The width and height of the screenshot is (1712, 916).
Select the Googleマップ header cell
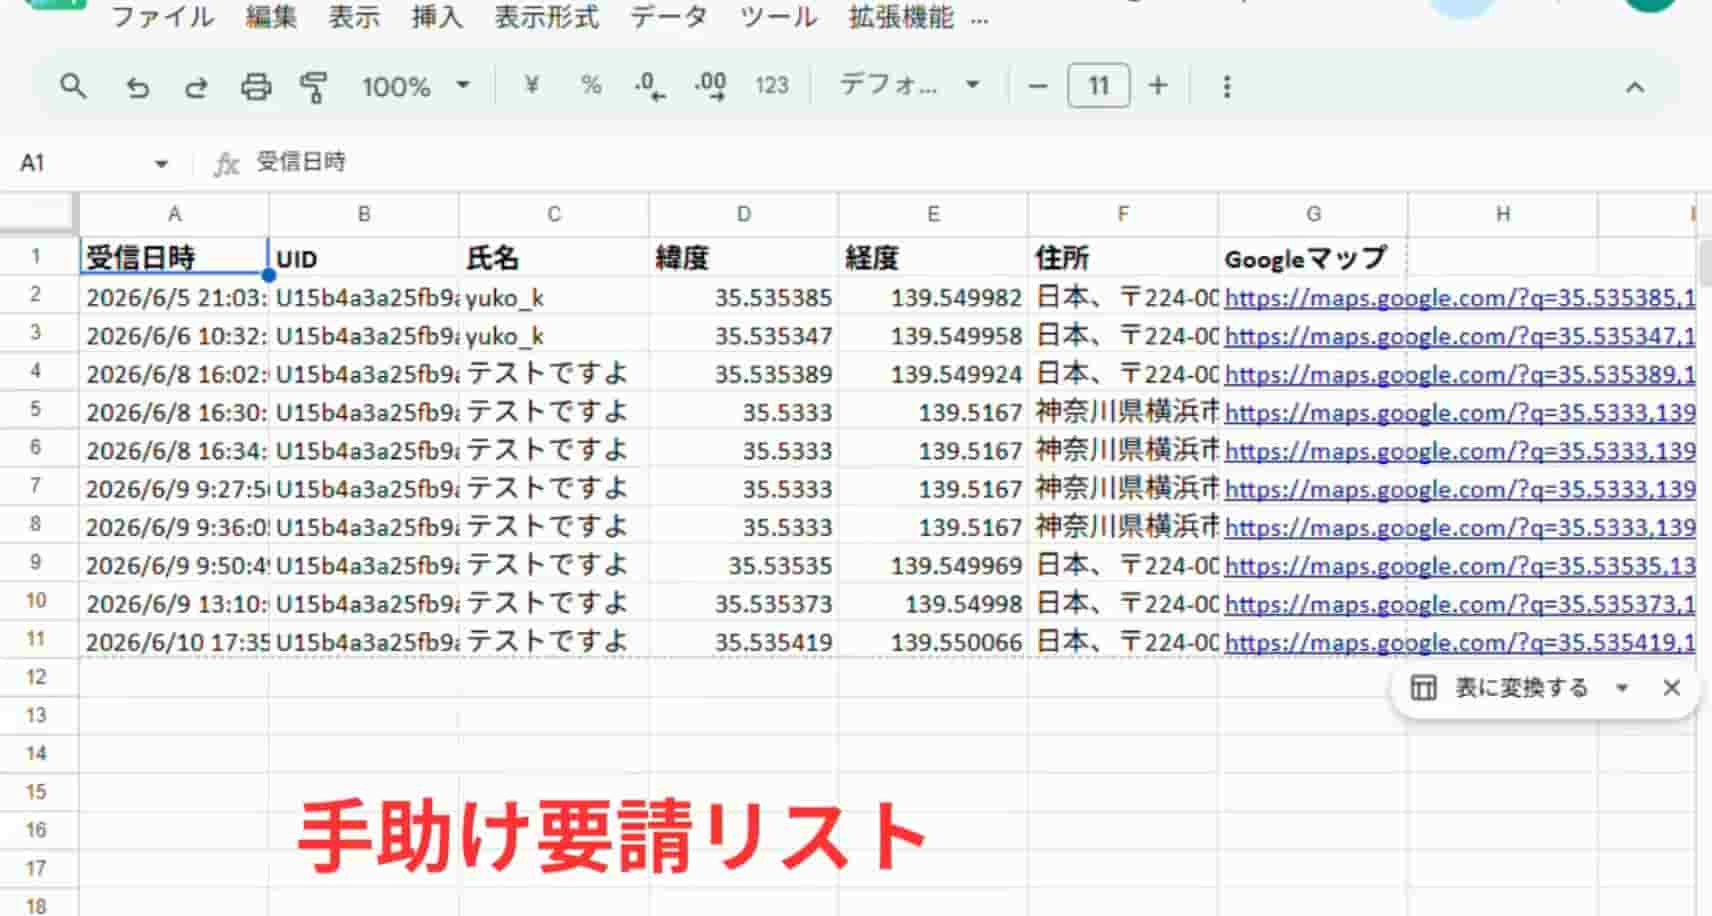(x=1313, y=257)
